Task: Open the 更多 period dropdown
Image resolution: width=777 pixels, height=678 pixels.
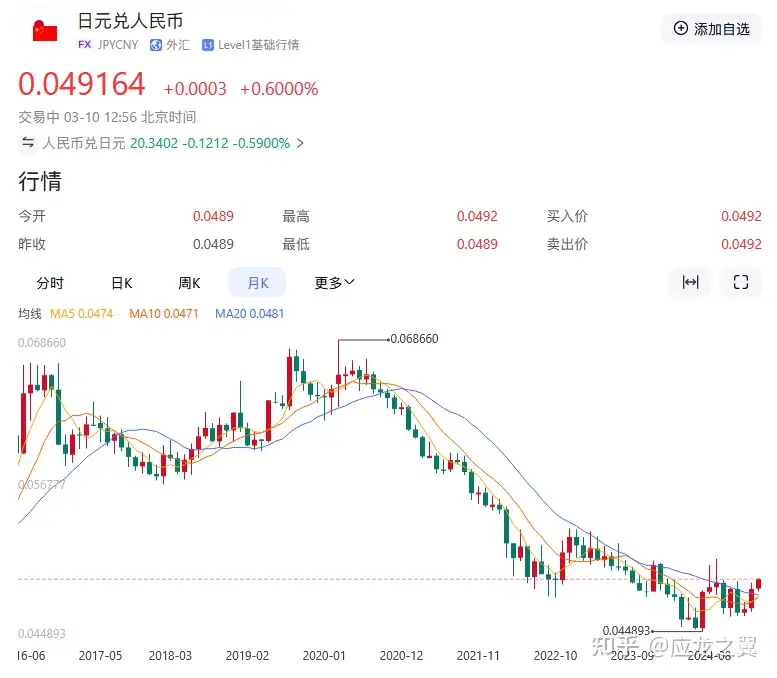Action: click(334, 283)
